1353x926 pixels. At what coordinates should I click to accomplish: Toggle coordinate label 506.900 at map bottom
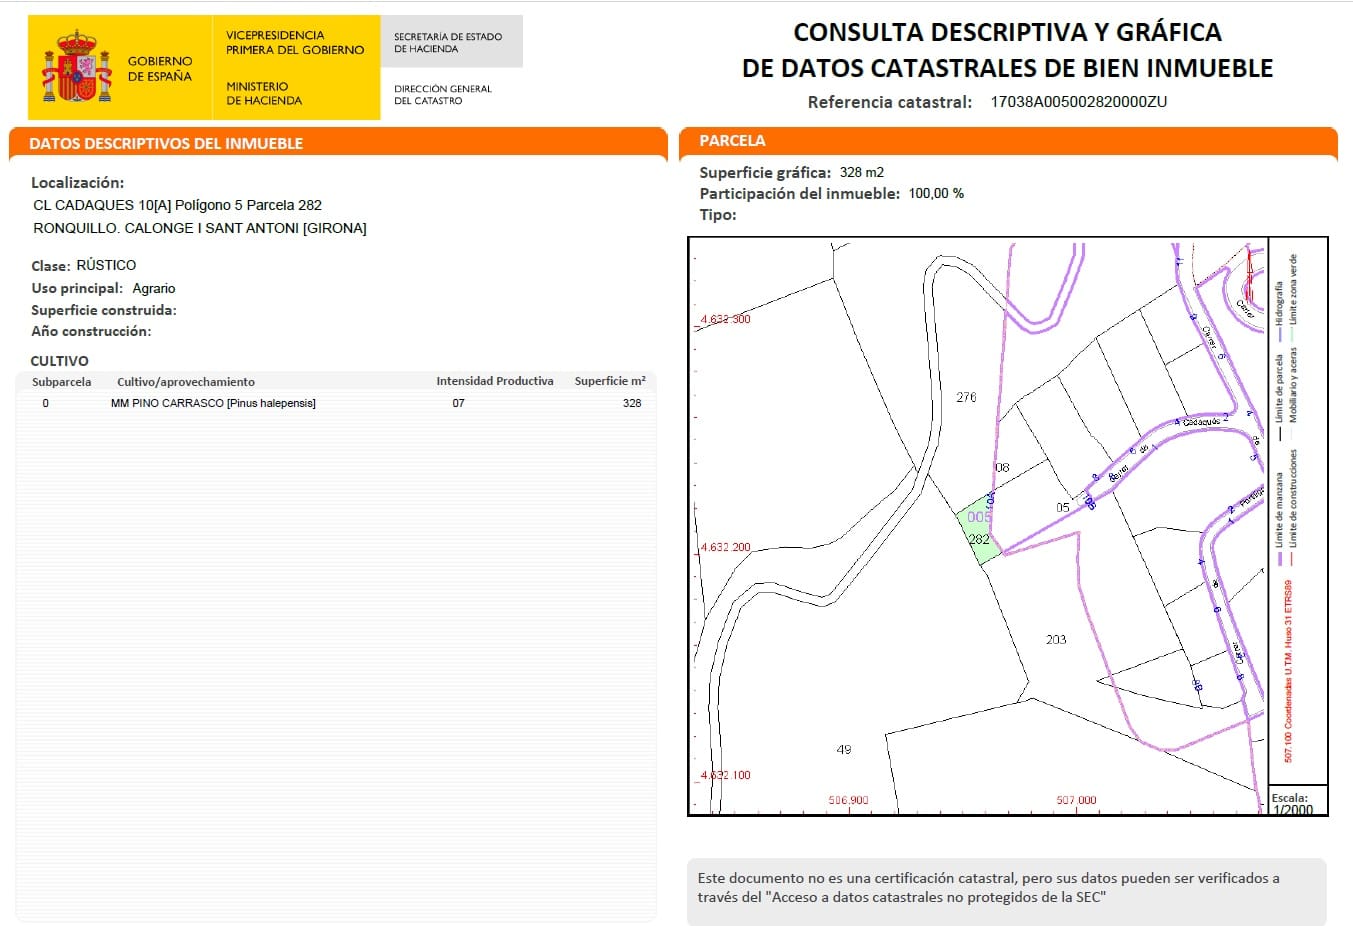pos(848,798)
